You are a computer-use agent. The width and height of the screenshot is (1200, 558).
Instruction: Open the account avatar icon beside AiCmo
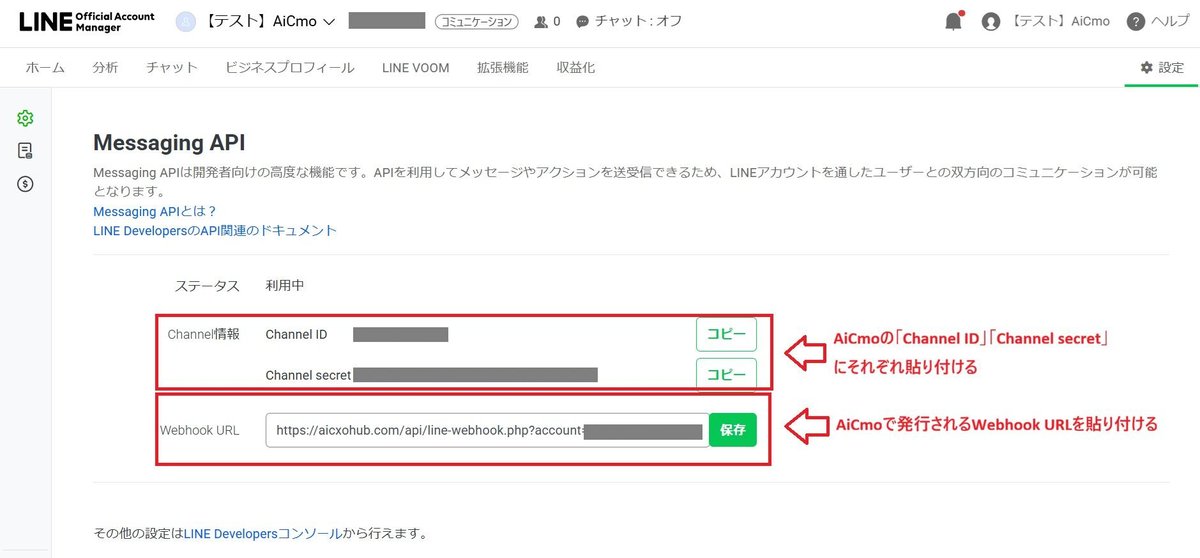pyautogui.click(x=186, y=21)
